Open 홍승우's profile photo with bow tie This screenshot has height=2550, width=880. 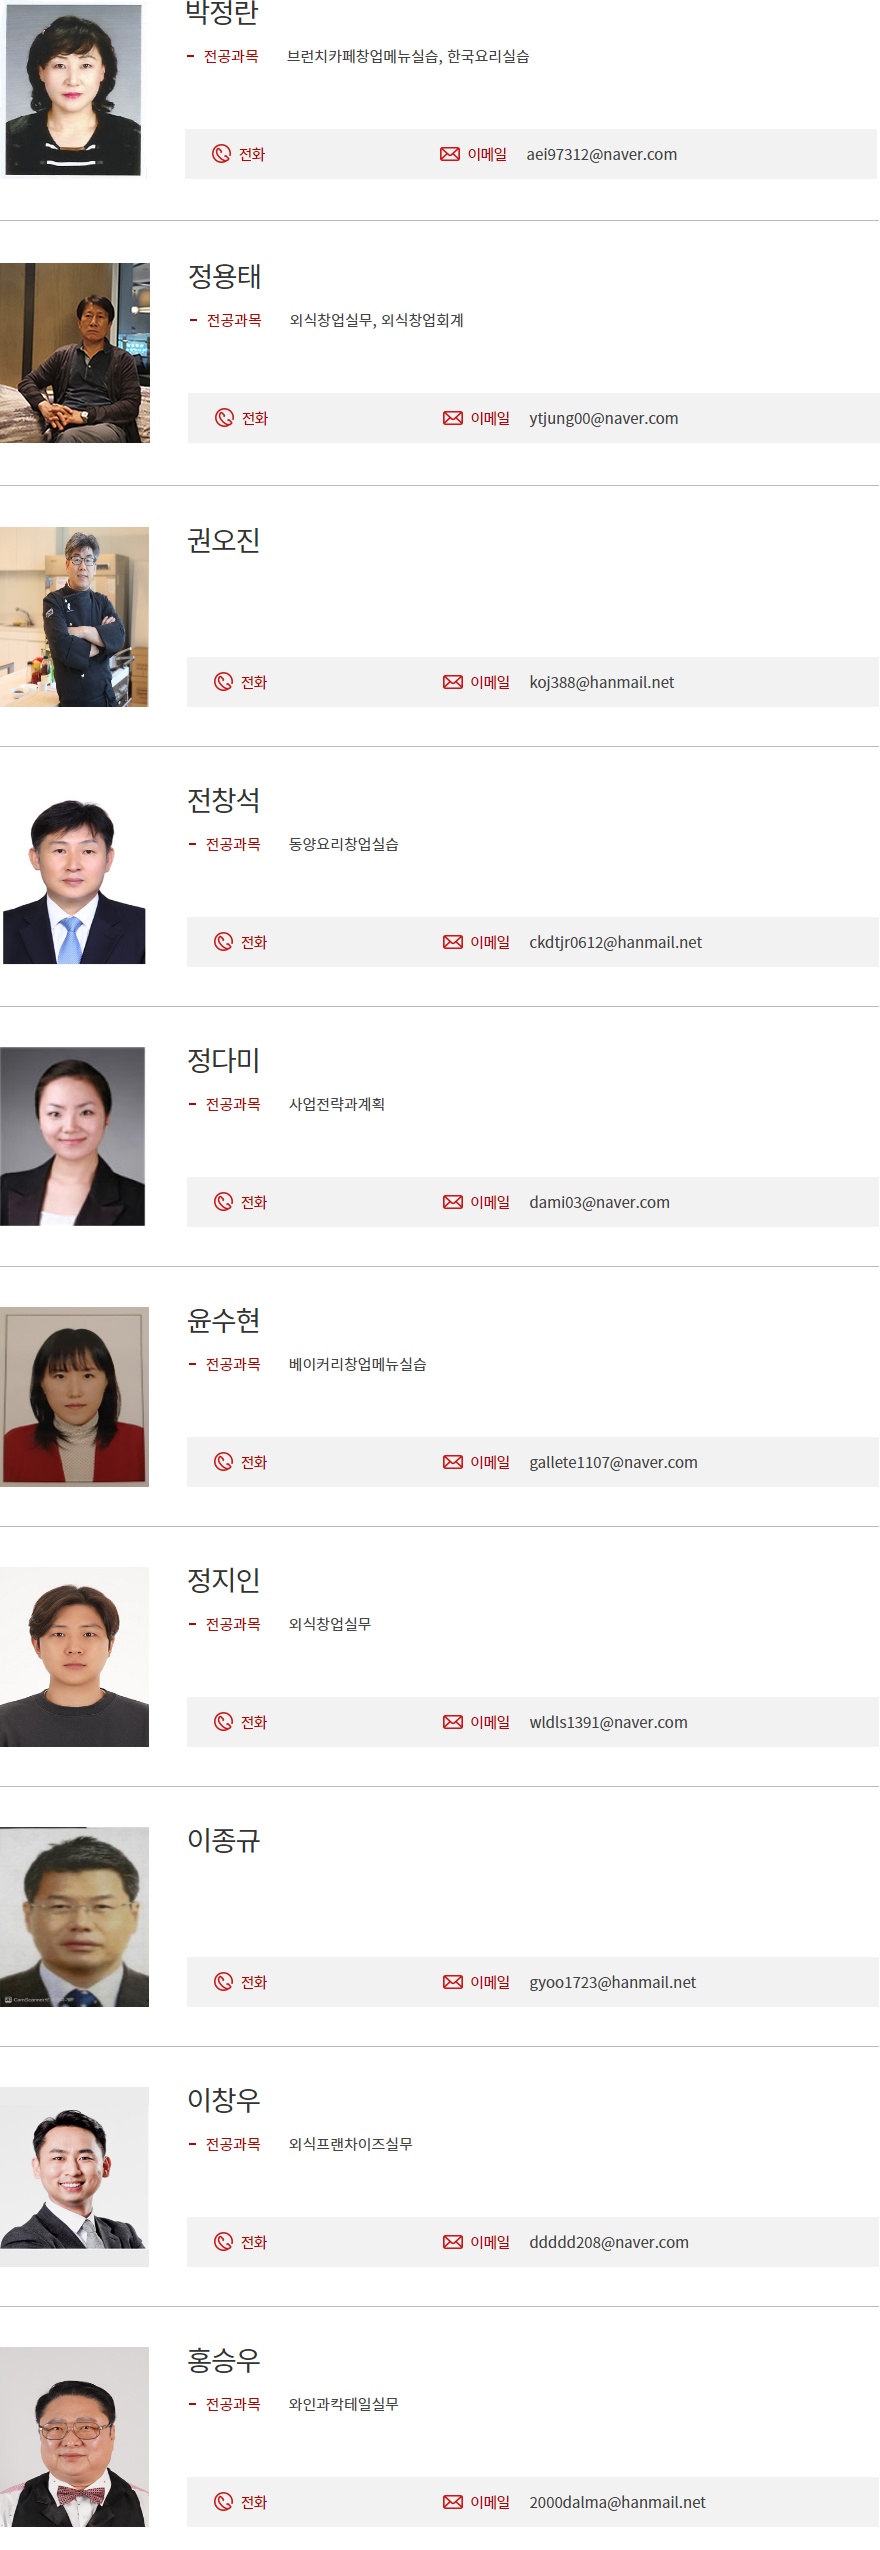(x=74, y=2437)
